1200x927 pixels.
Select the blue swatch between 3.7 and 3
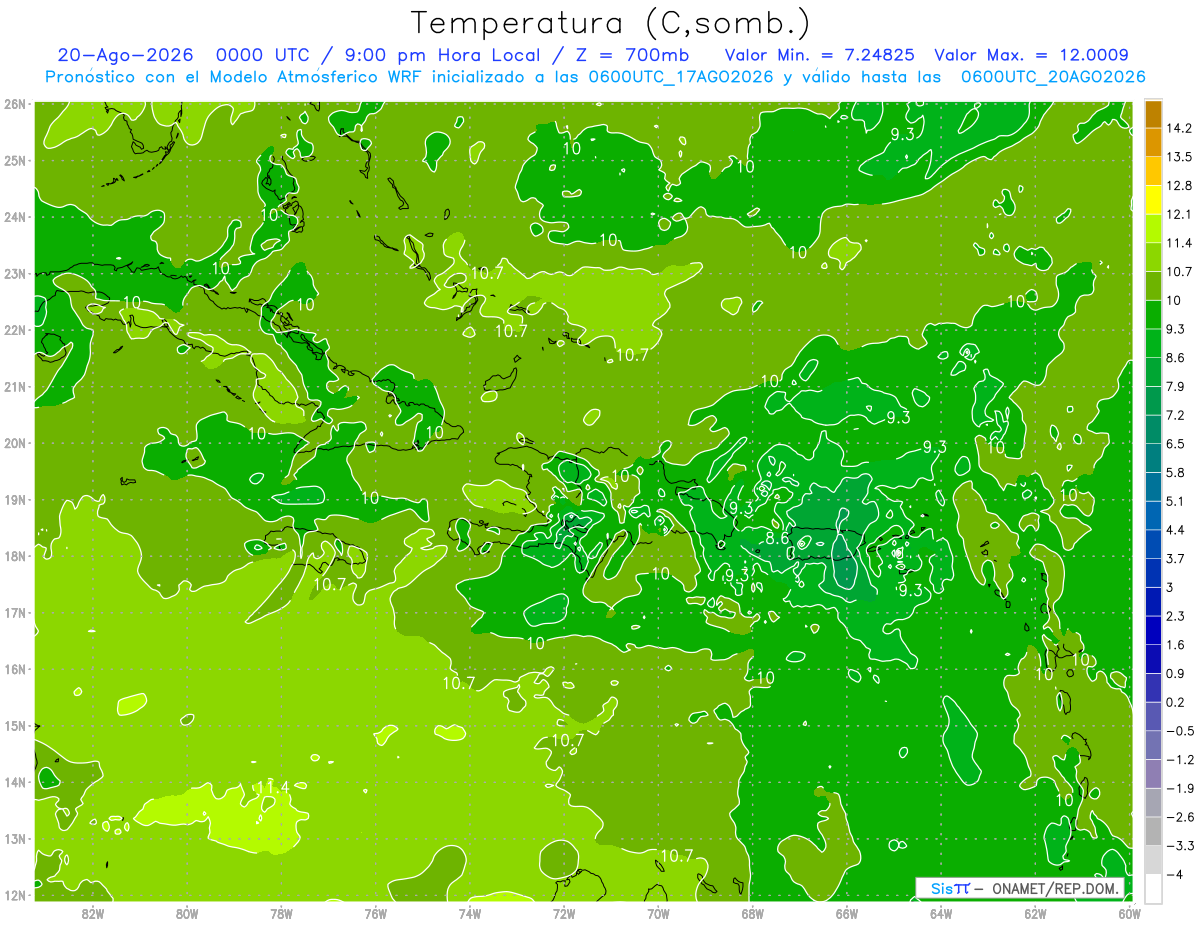click(1153, 573)
